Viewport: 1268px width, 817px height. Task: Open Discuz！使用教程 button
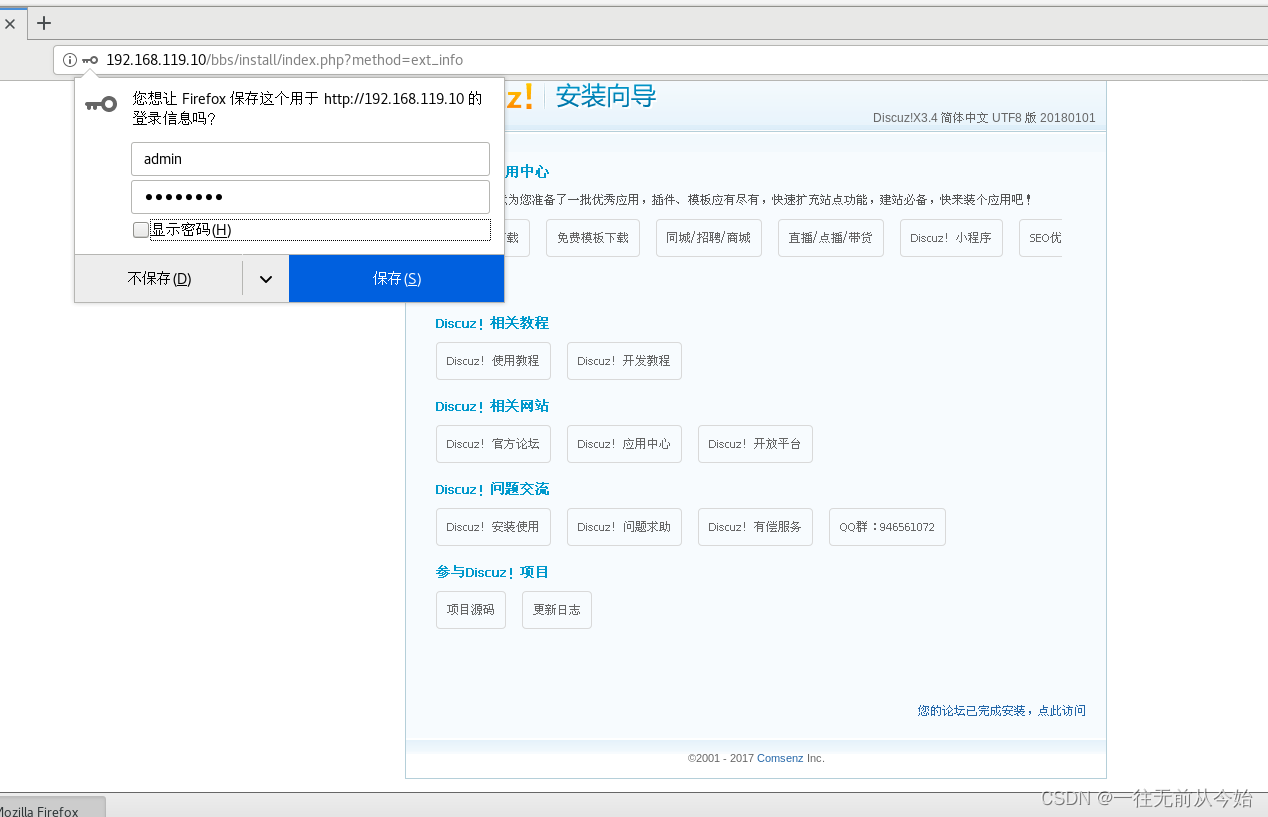[493, 361]
